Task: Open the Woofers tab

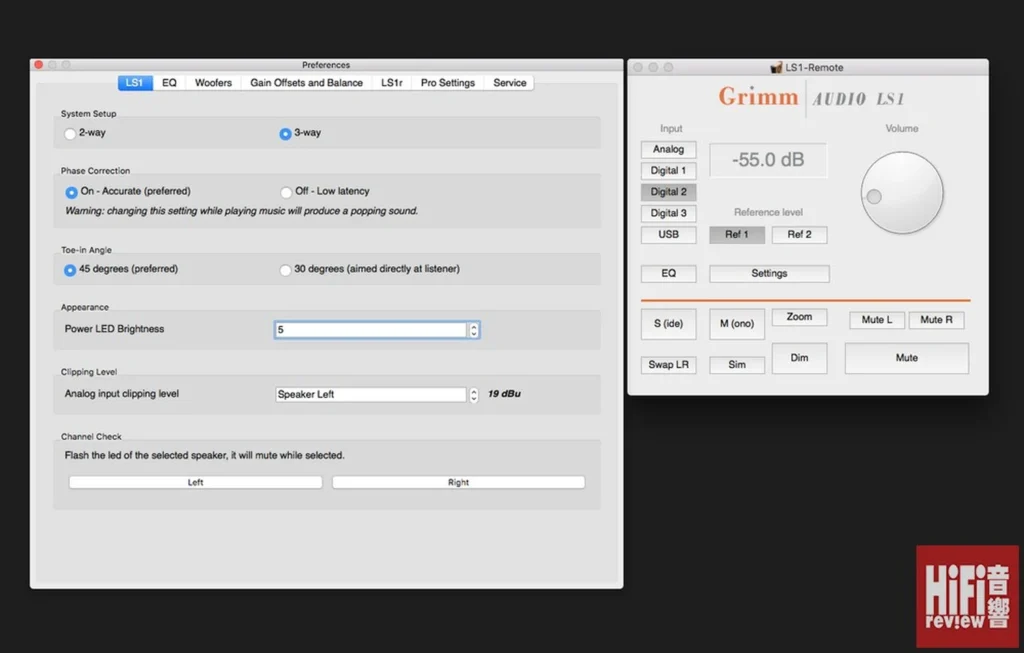Action: tap(213, 83)
